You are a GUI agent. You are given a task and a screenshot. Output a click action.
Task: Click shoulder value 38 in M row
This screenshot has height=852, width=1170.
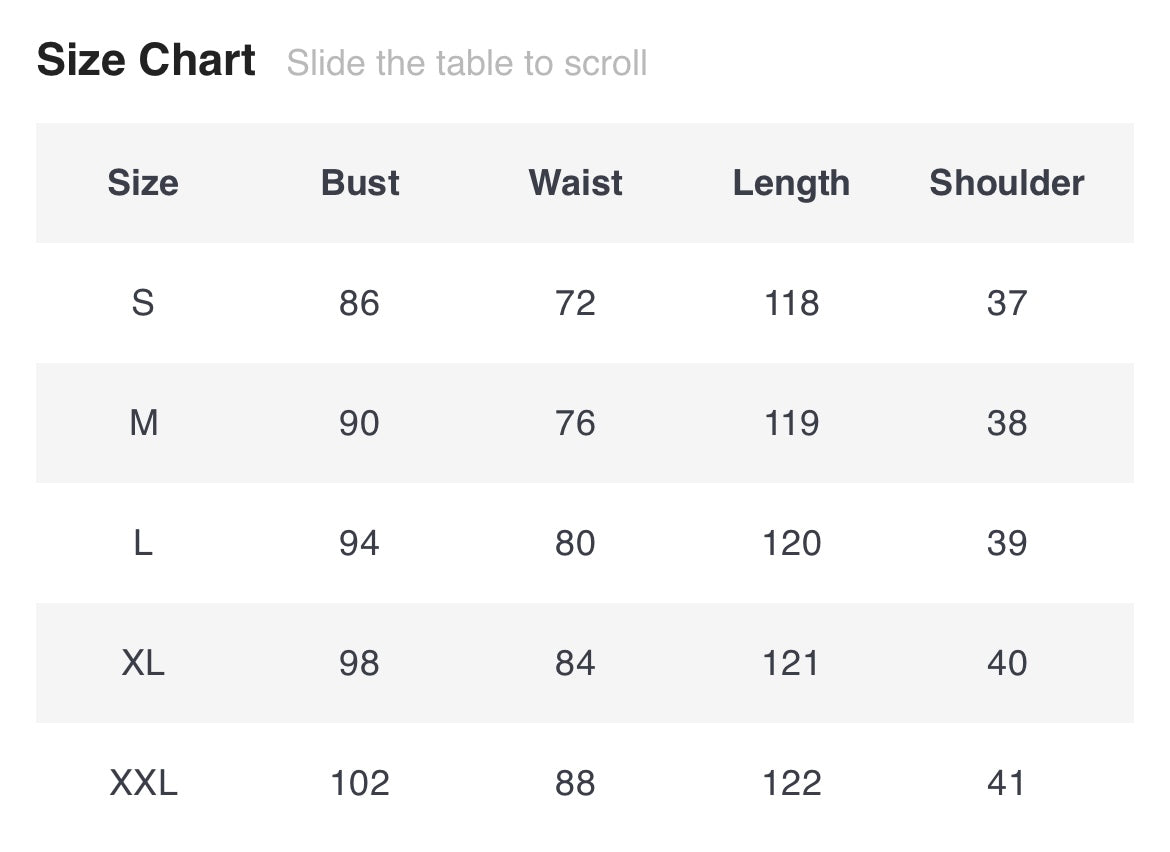point(1006,423)
